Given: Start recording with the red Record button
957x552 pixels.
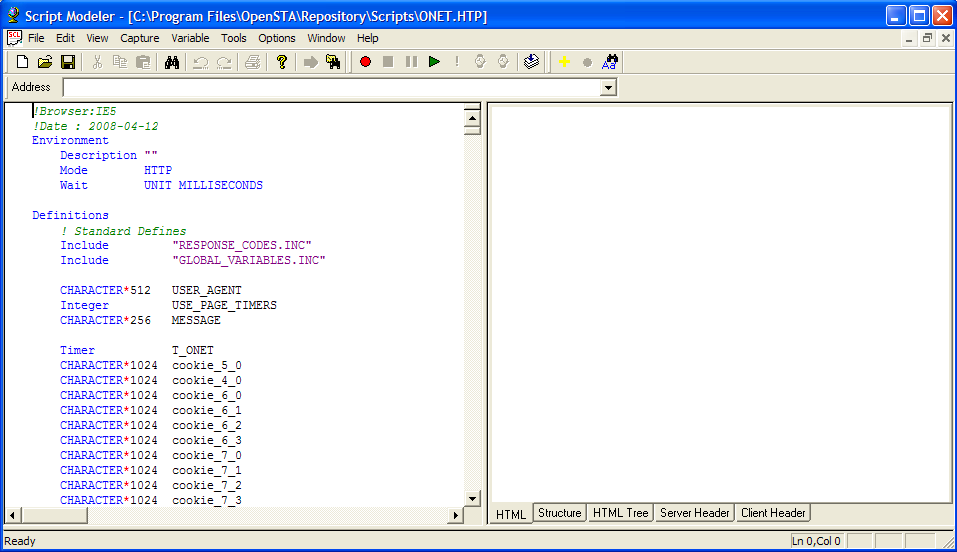Looking at the screenshot, I should (365, 62).
